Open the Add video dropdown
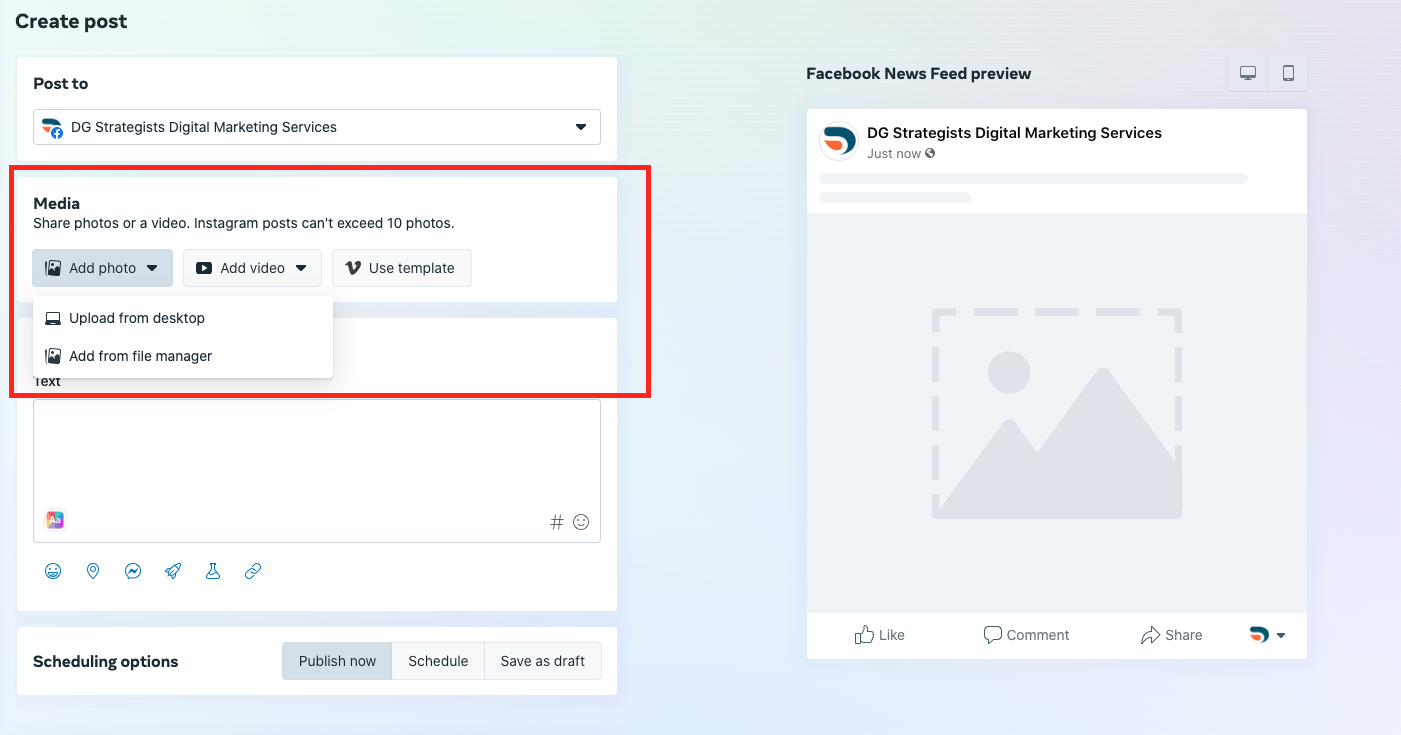 tap(252, 268)
